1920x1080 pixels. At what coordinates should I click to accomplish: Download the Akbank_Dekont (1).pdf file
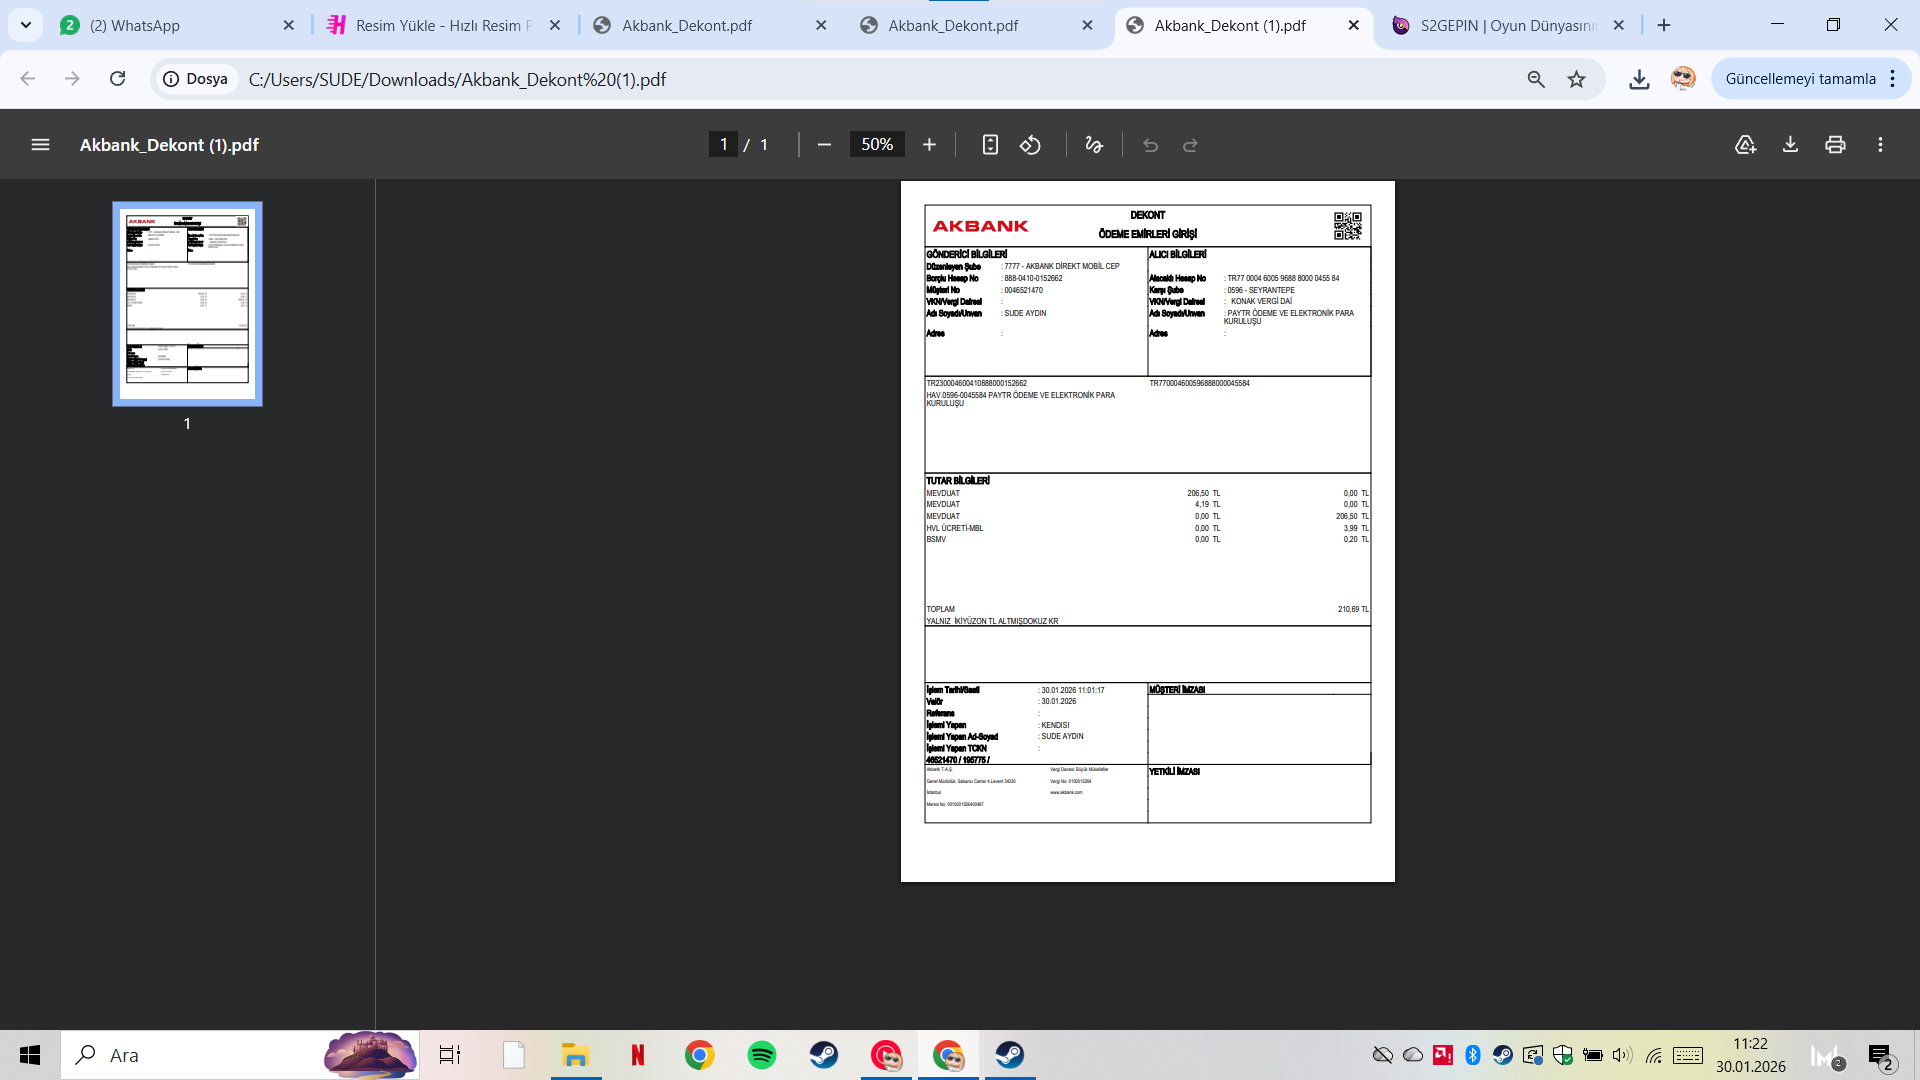1790,145
